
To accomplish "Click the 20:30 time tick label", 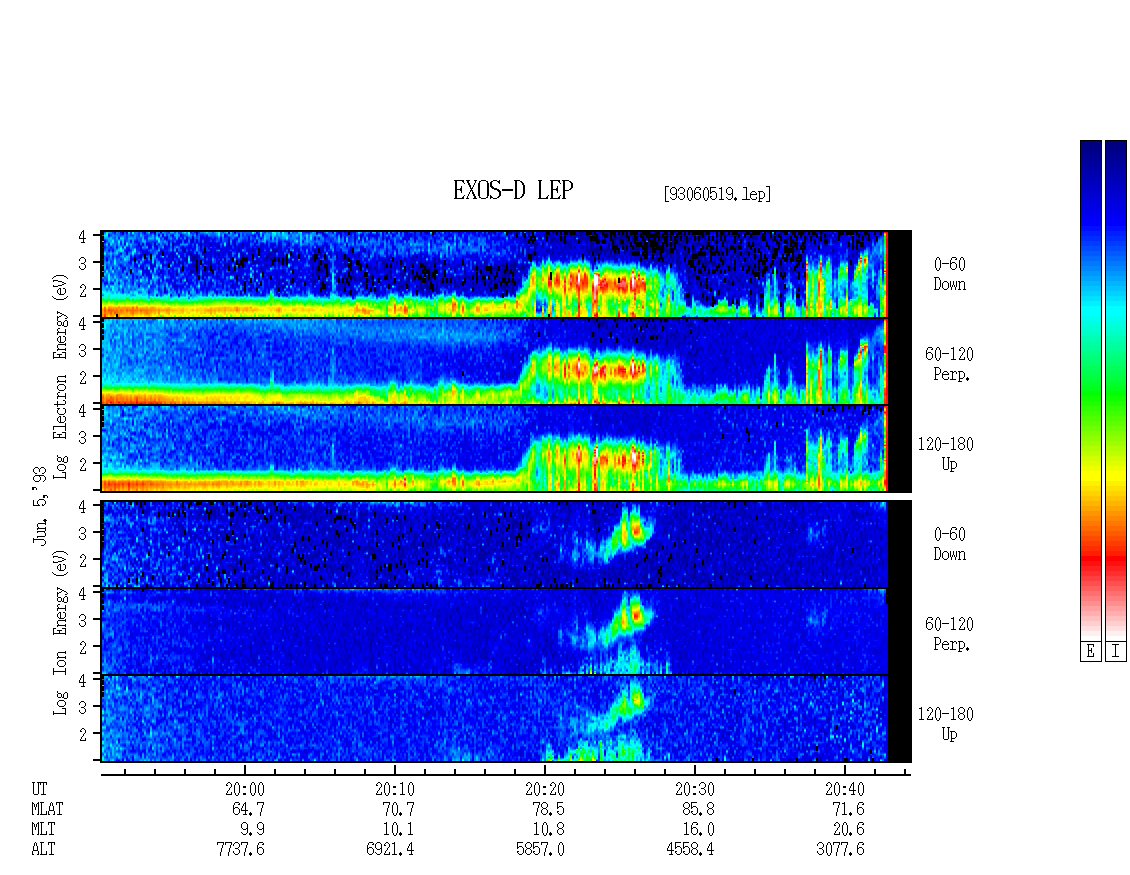I will (x=695, y=789).
